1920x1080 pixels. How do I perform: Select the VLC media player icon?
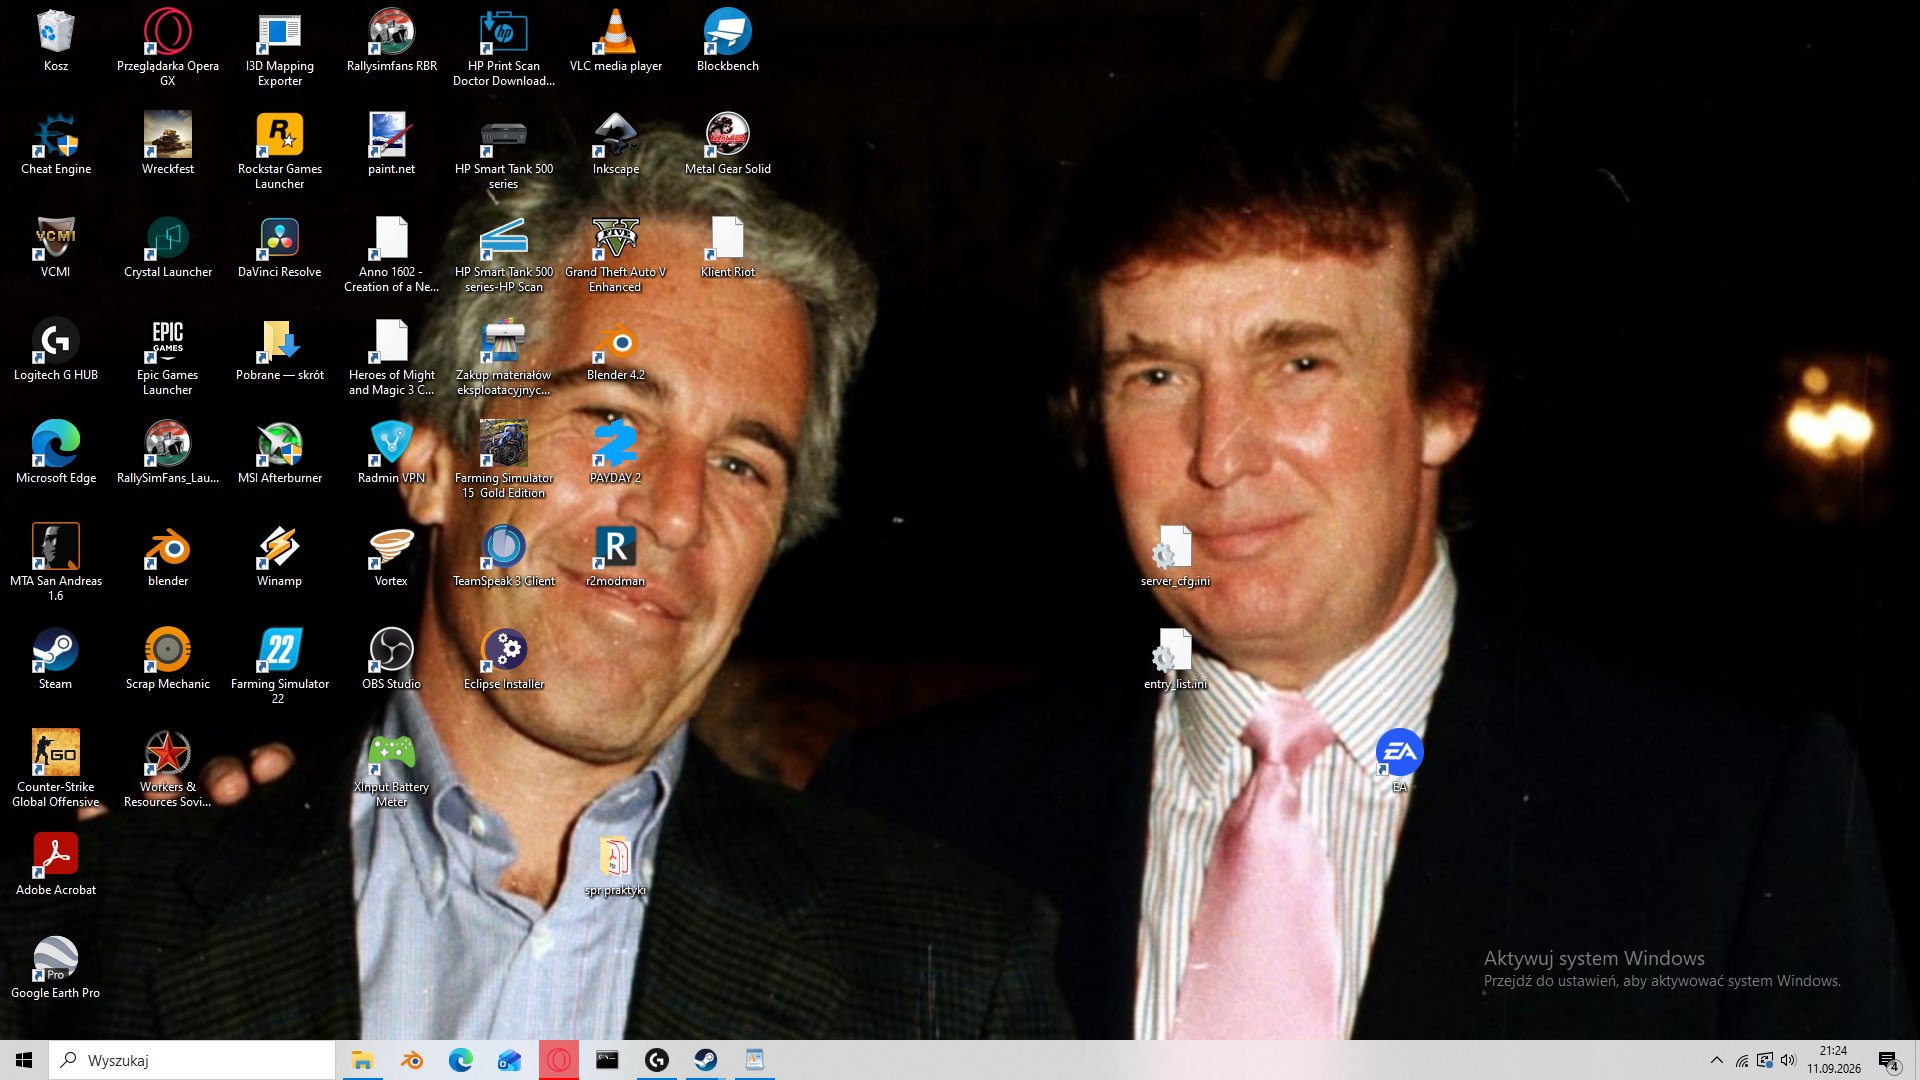pos(616,41)
